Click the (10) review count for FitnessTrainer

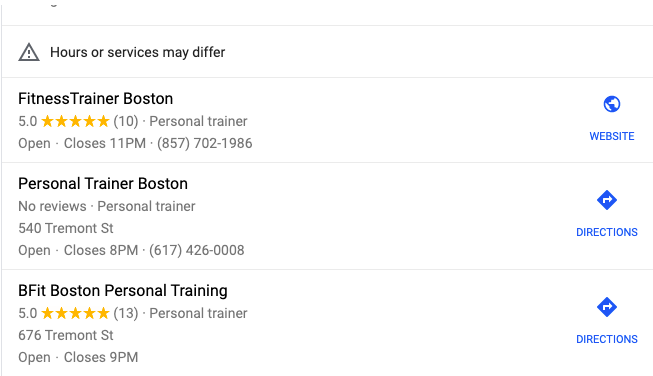pos(126,121)
